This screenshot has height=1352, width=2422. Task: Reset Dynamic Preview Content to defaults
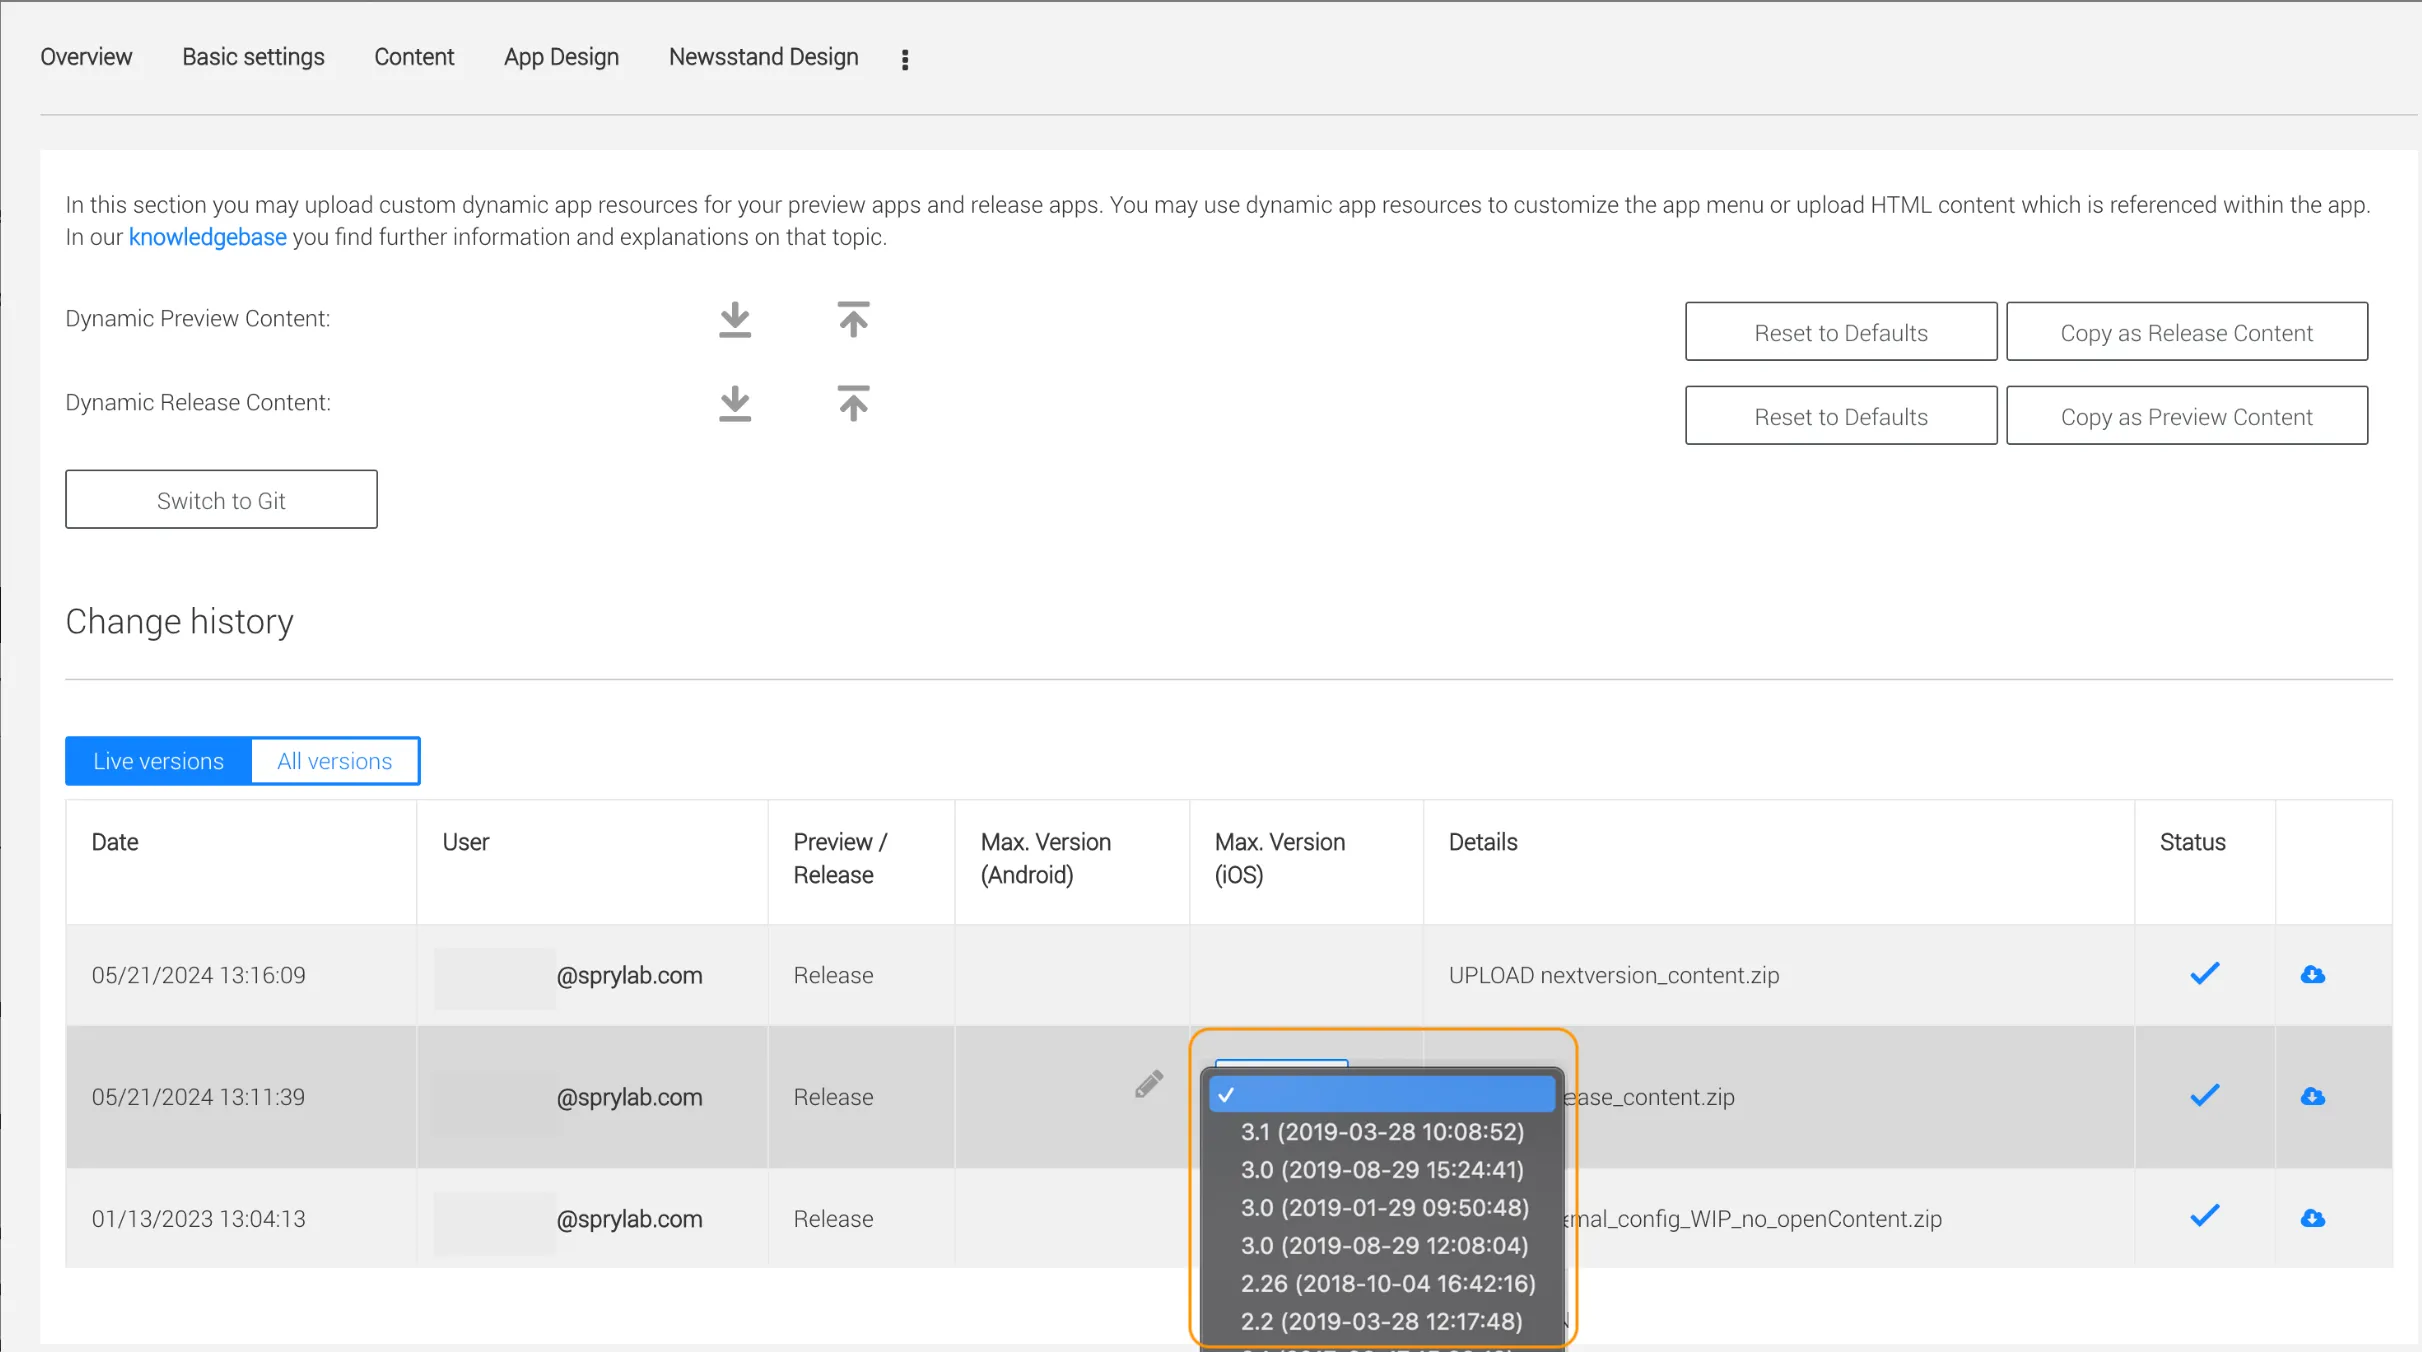[x=1841, y=332]
